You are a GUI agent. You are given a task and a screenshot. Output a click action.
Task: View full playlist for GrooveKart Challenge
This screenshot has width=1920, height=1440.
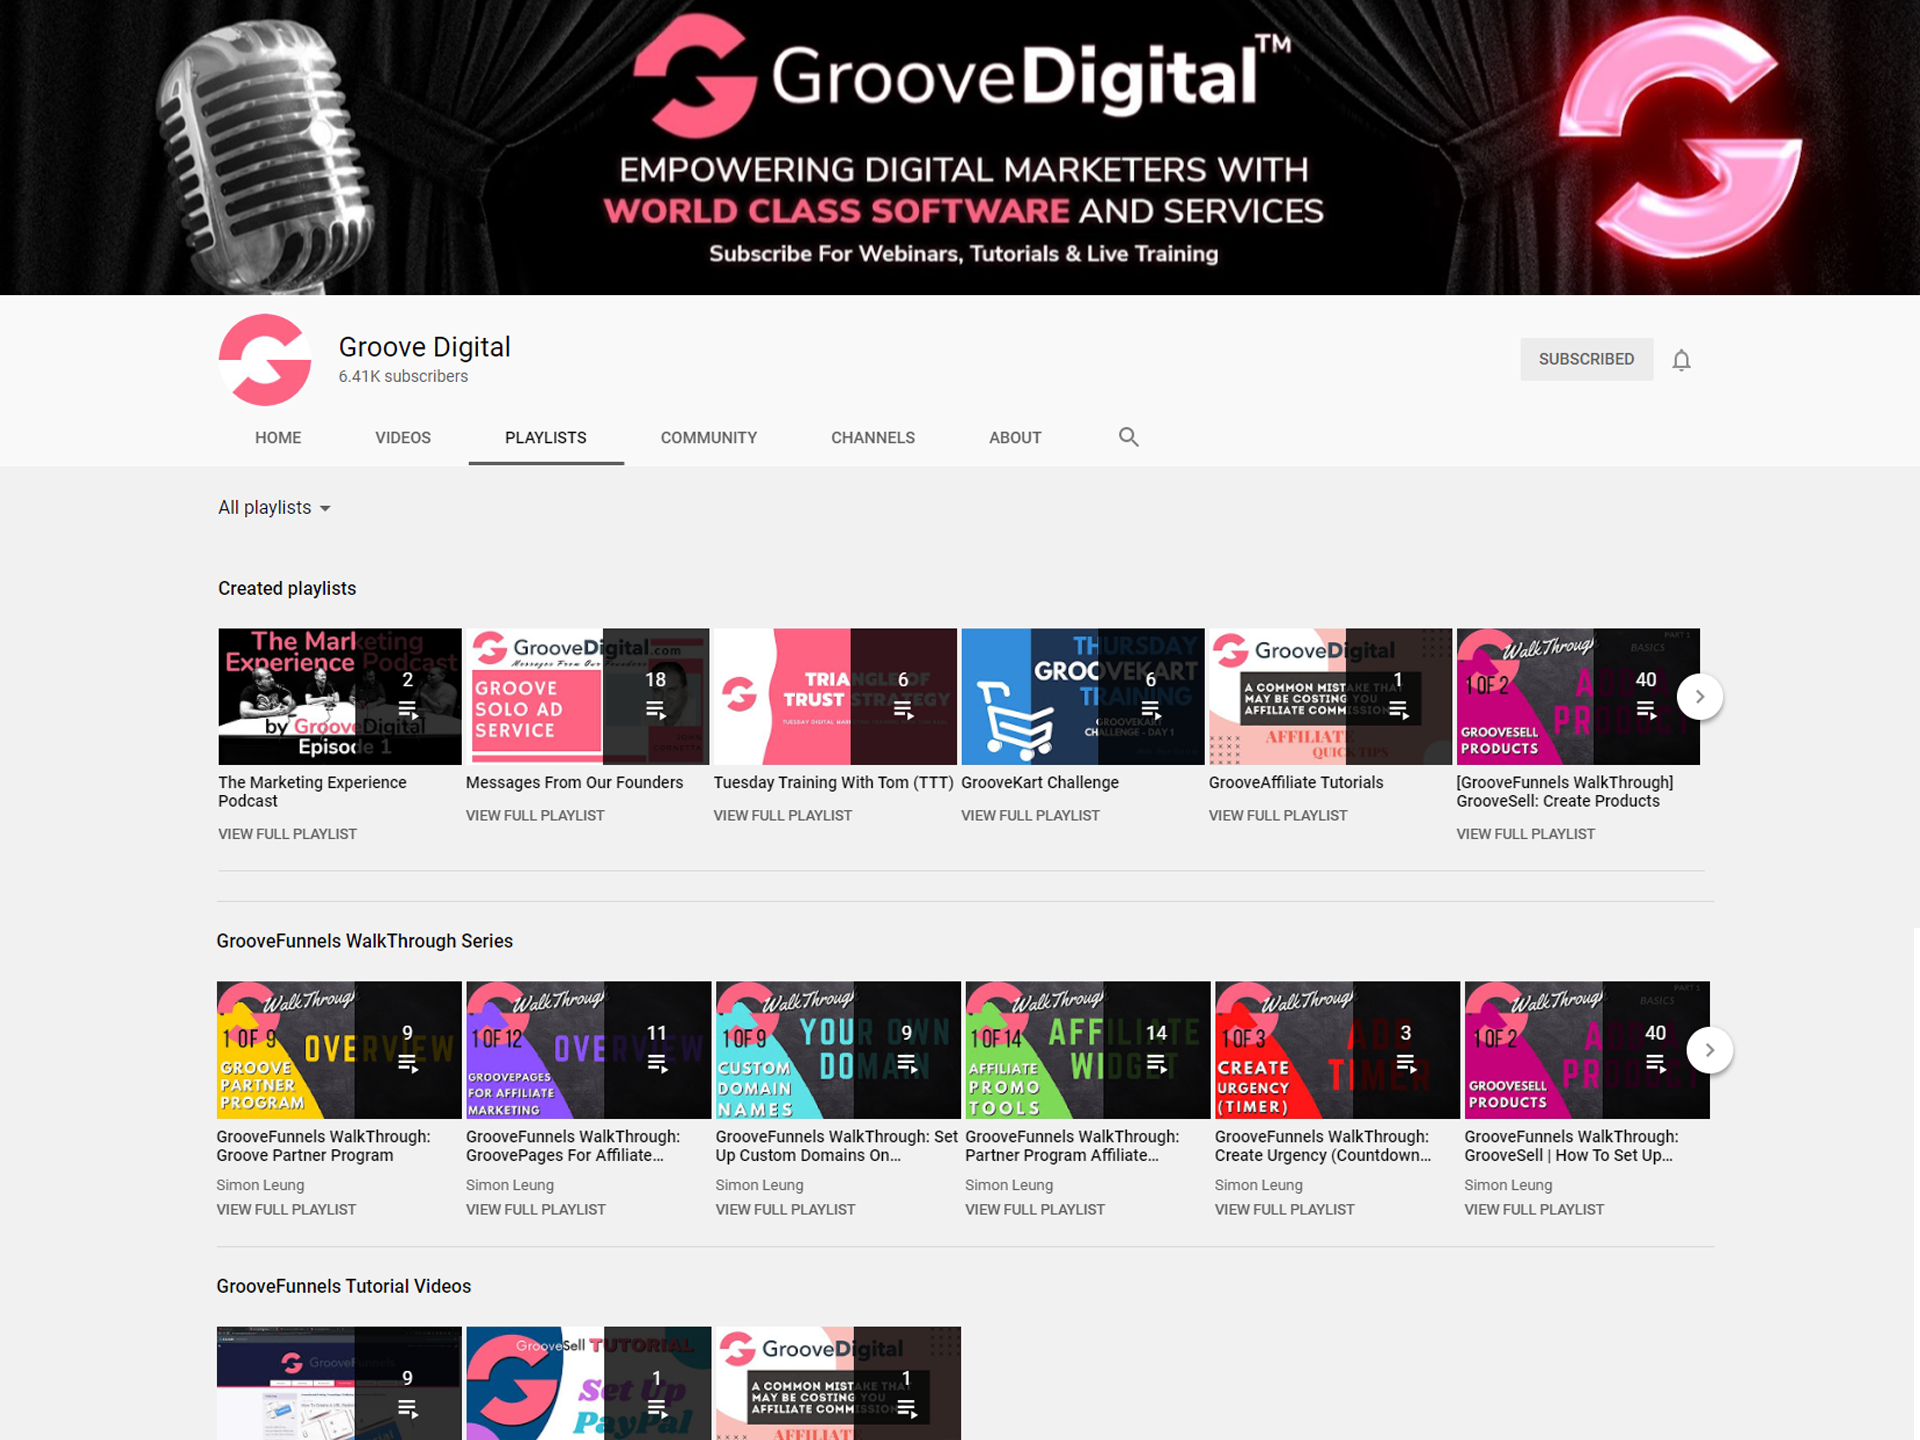tap(1030, 816)
